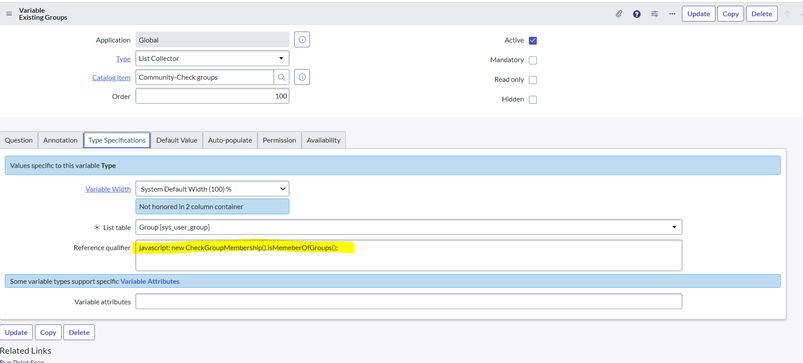Click the Variable Width label link
This screenshot has width=803, height=363.
pyautogui.click(x=108, y=189)
